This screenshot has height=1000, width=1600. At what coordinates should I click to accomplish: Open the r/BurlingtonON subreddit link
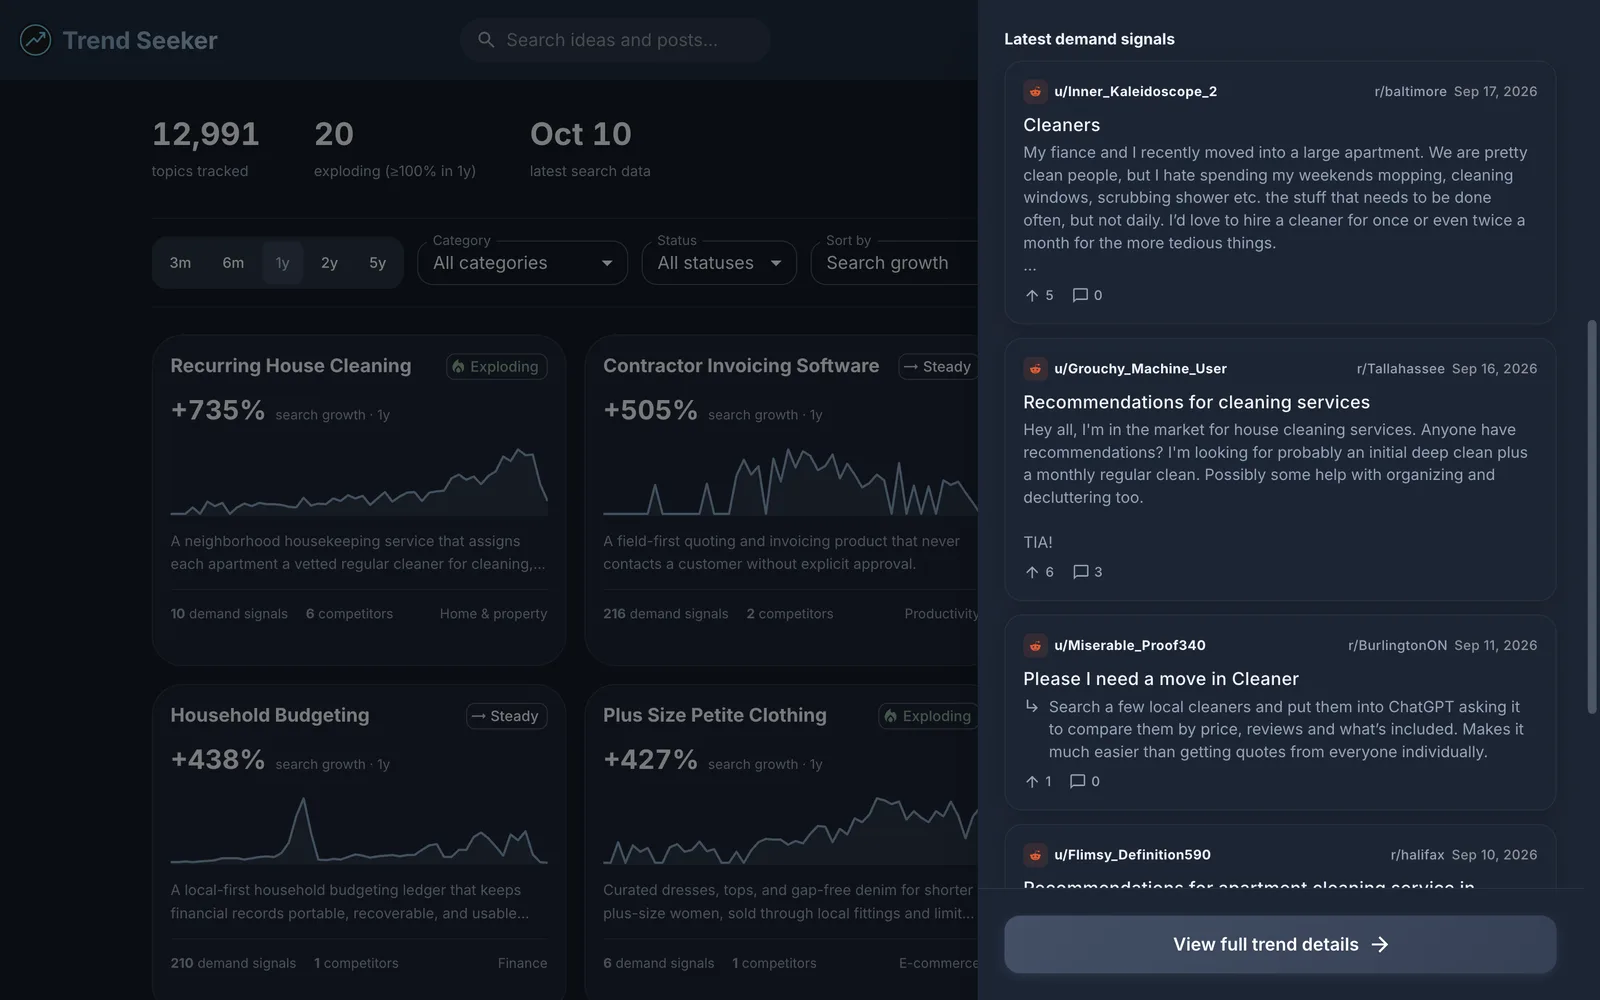[x=1397, y=645]
